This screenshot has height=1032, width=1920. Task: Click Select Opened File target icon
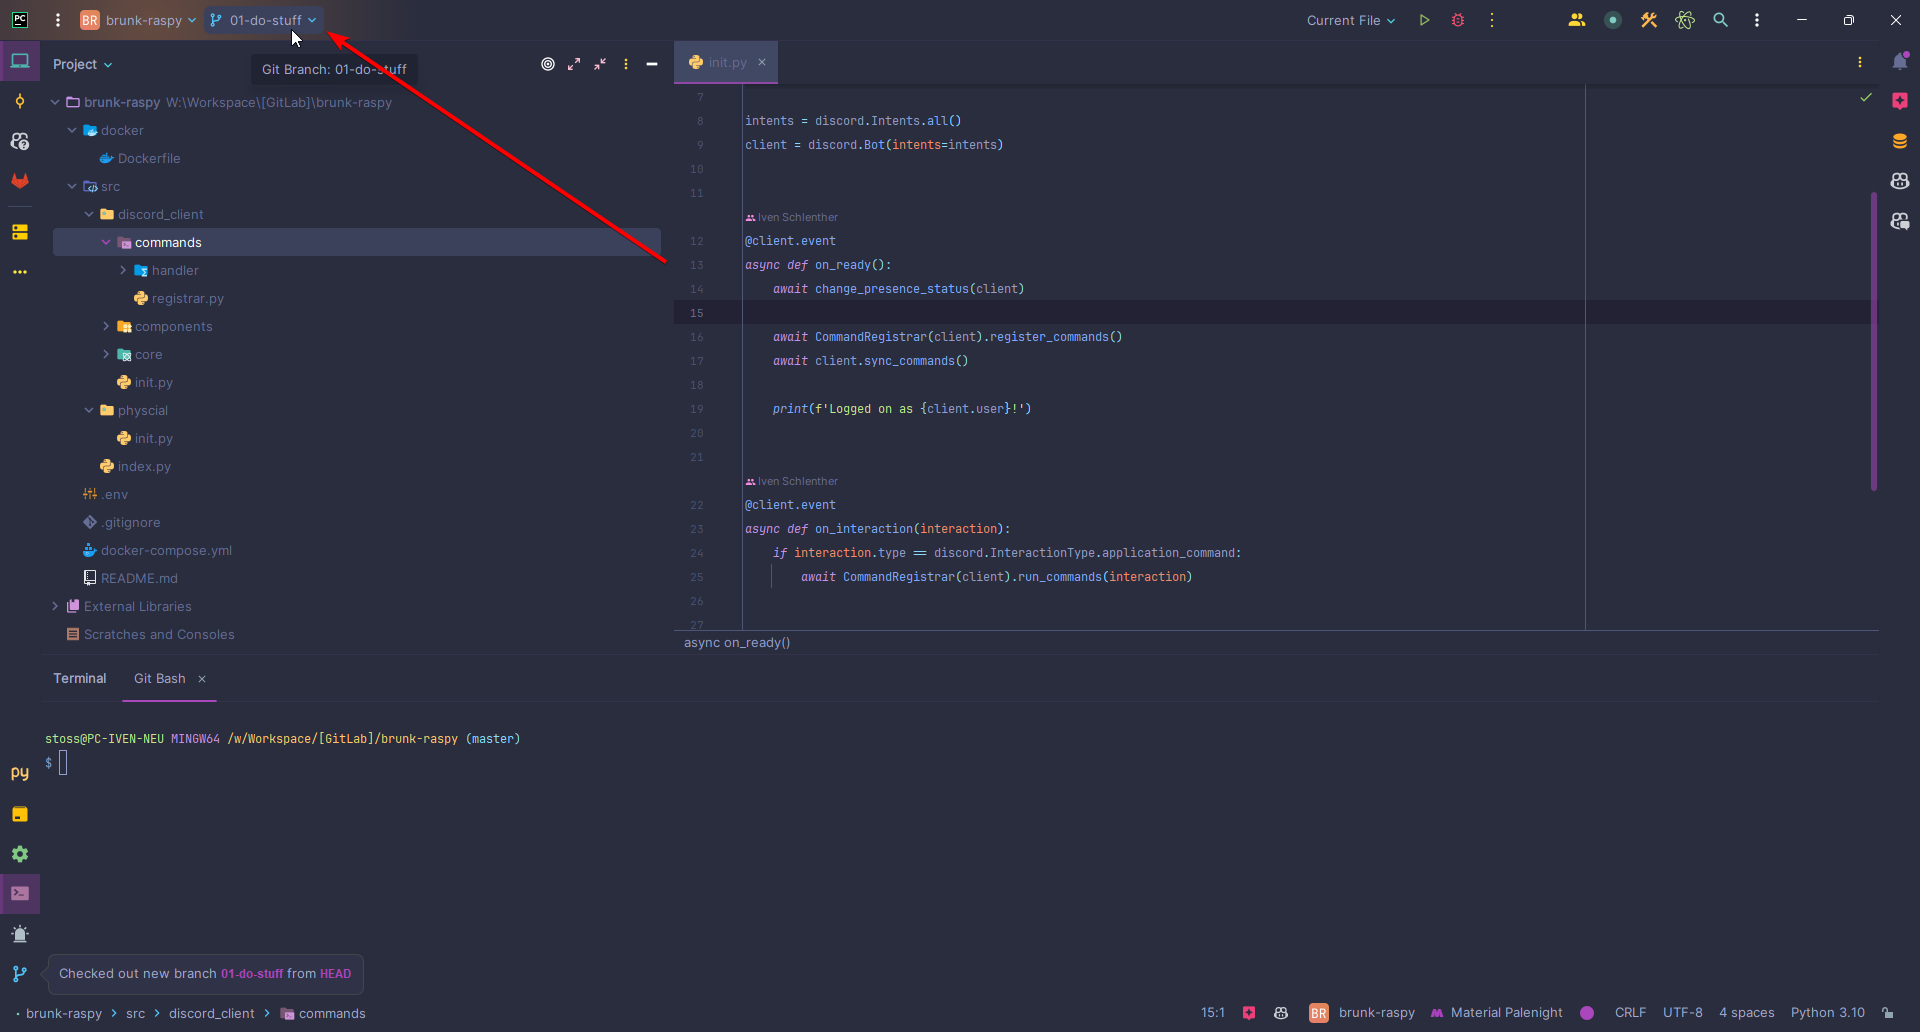(548, 64)
